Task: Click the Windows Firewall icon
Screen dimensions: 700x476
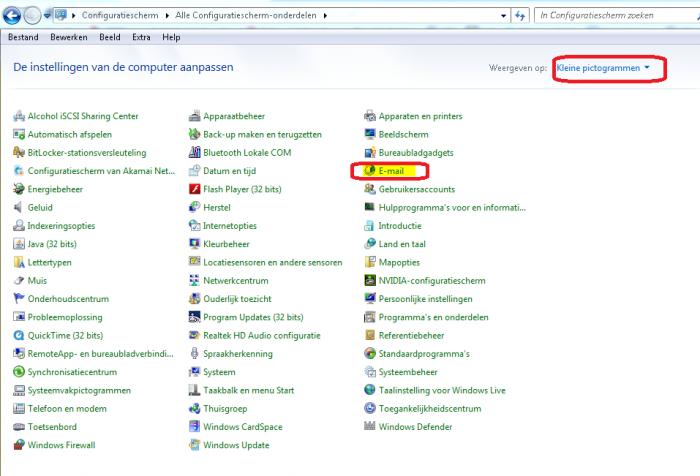Action: (19, 445)
